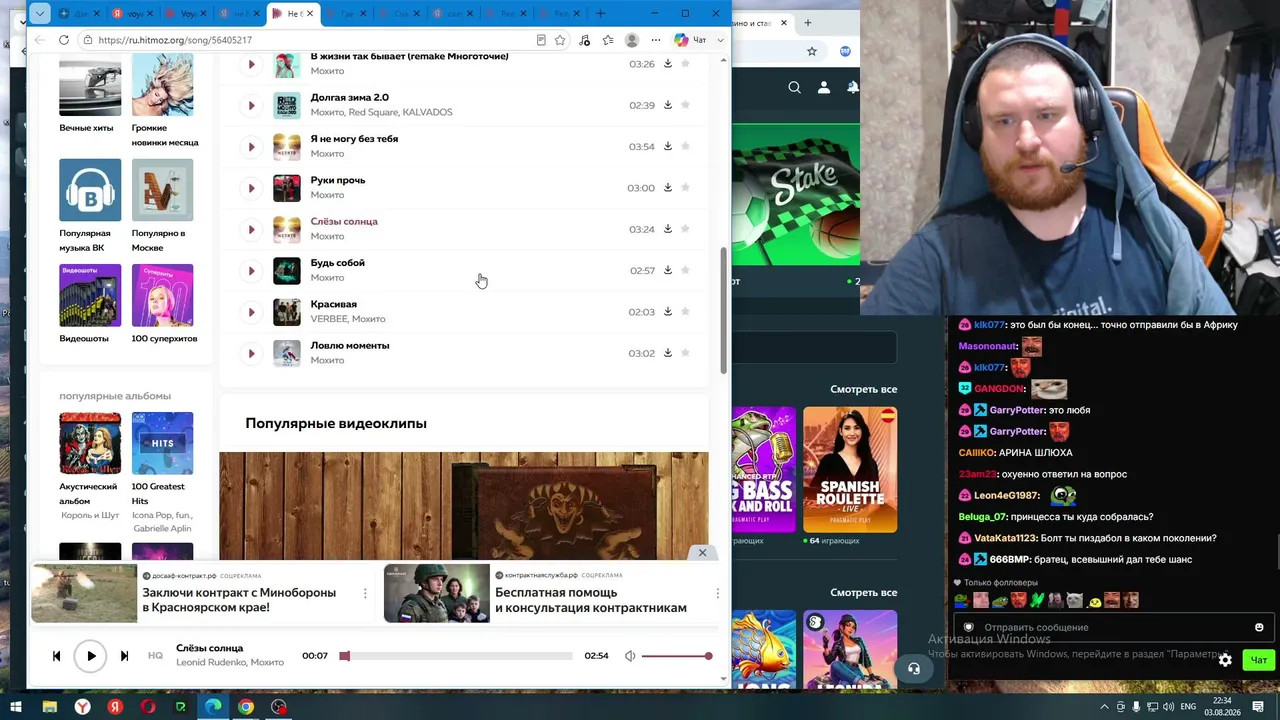Download the Будь собой song
This screenshot has width=1280, height=720.
(668, 270)
